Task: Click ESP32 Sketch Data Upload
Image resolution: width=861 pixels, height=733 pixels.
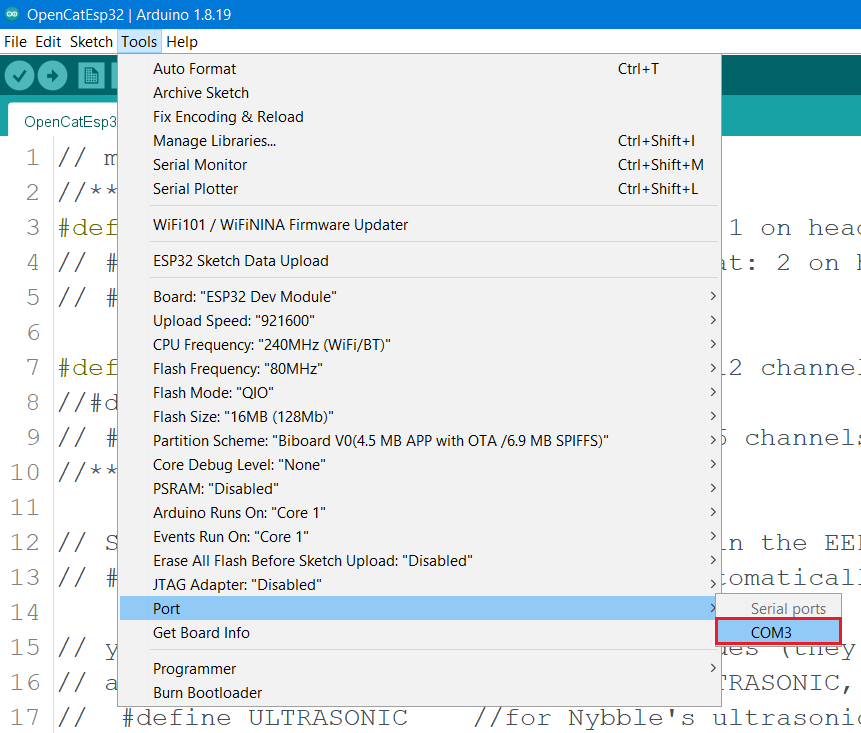Action: pyautogui.click(x=240, y=261)
